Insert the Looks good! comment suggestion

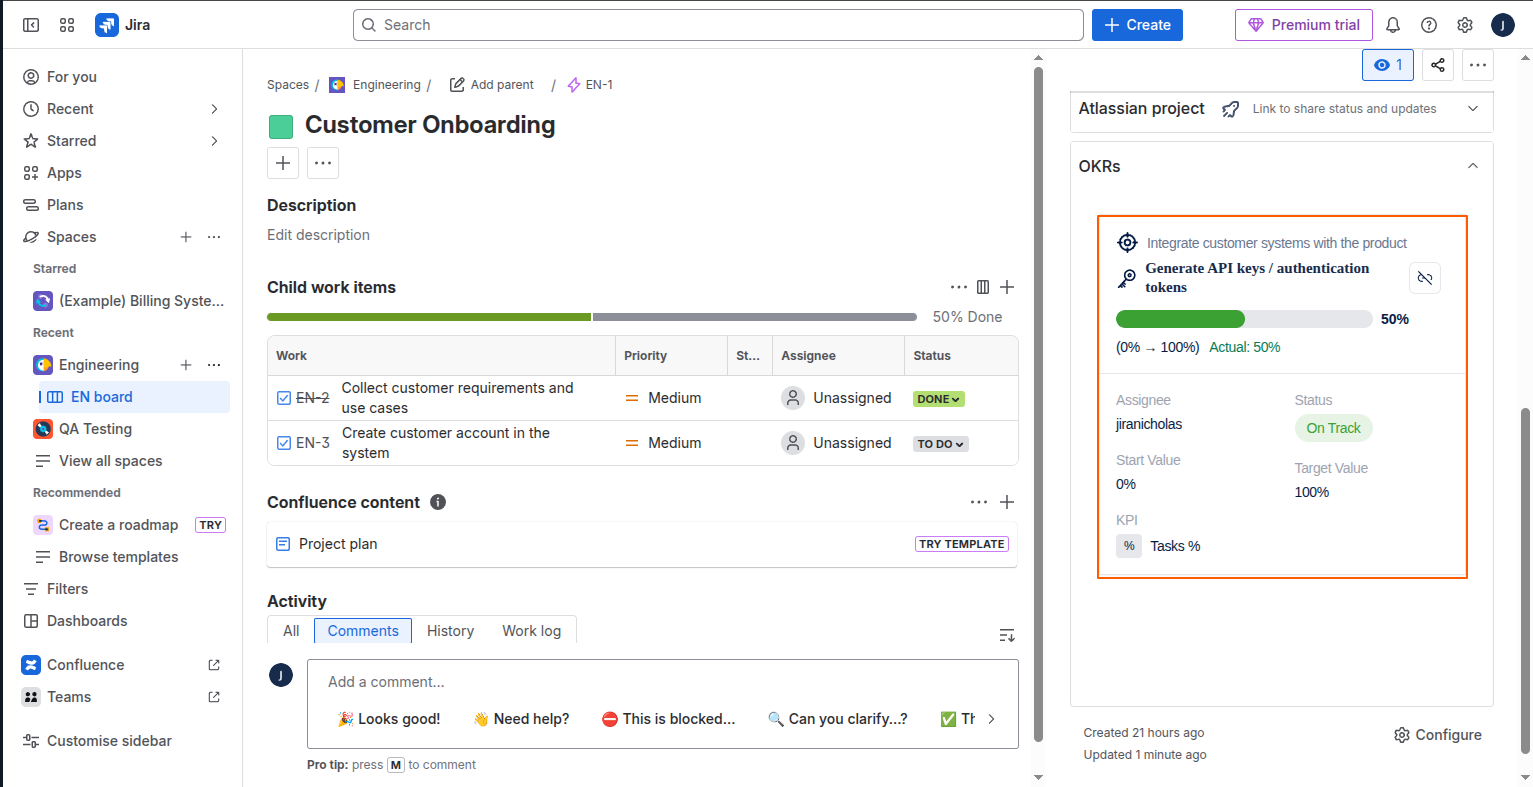click(x=389, y=719)
